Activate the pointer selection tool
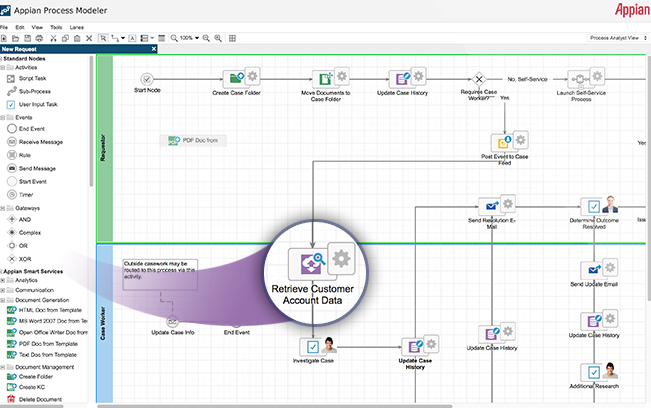This screenshot has height=408, width=651. coord(103,38)
